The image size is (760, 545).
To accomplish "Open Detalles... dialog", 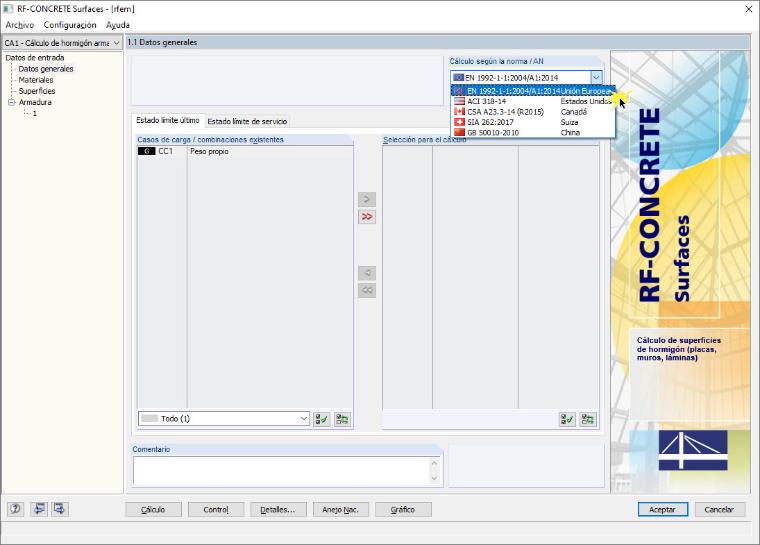I will [x=278, y=510].
